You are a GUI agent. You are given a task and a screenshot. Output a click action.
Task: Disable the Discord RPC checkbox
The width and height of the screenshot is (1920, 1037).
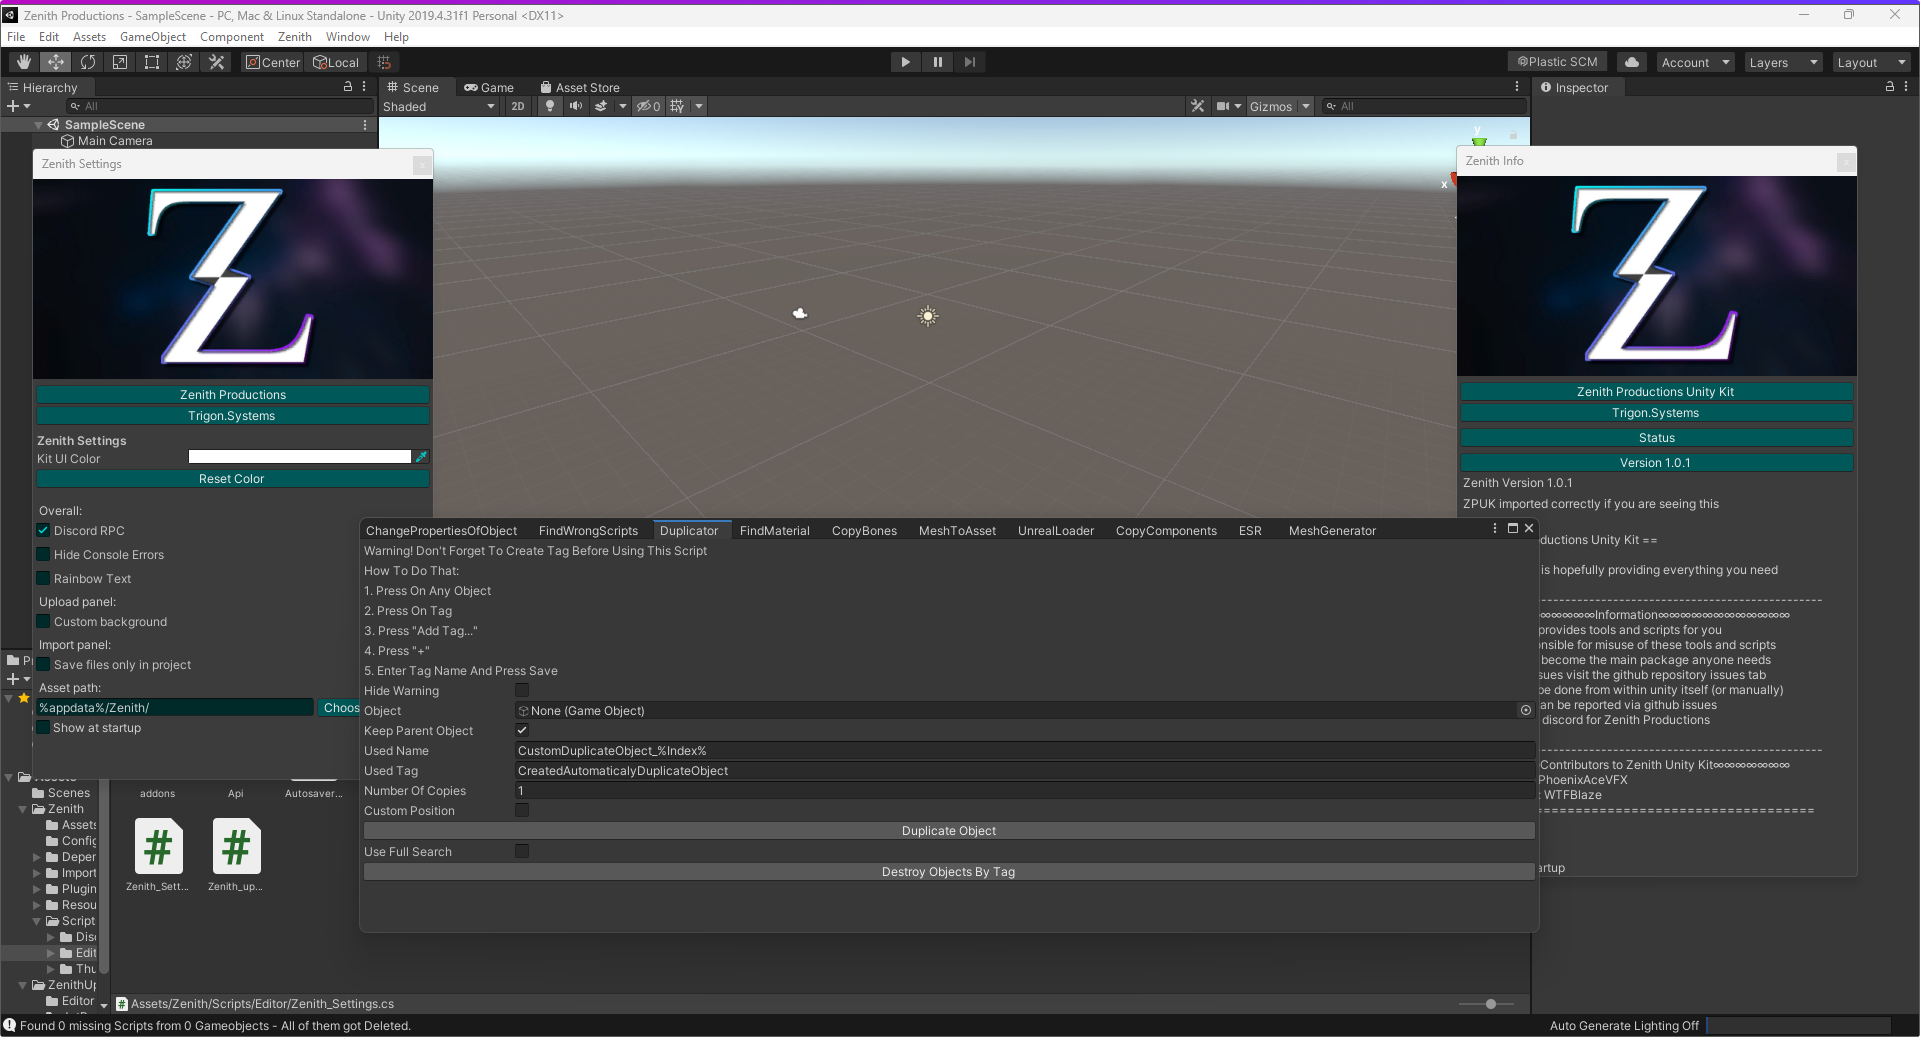coord(44,531)
